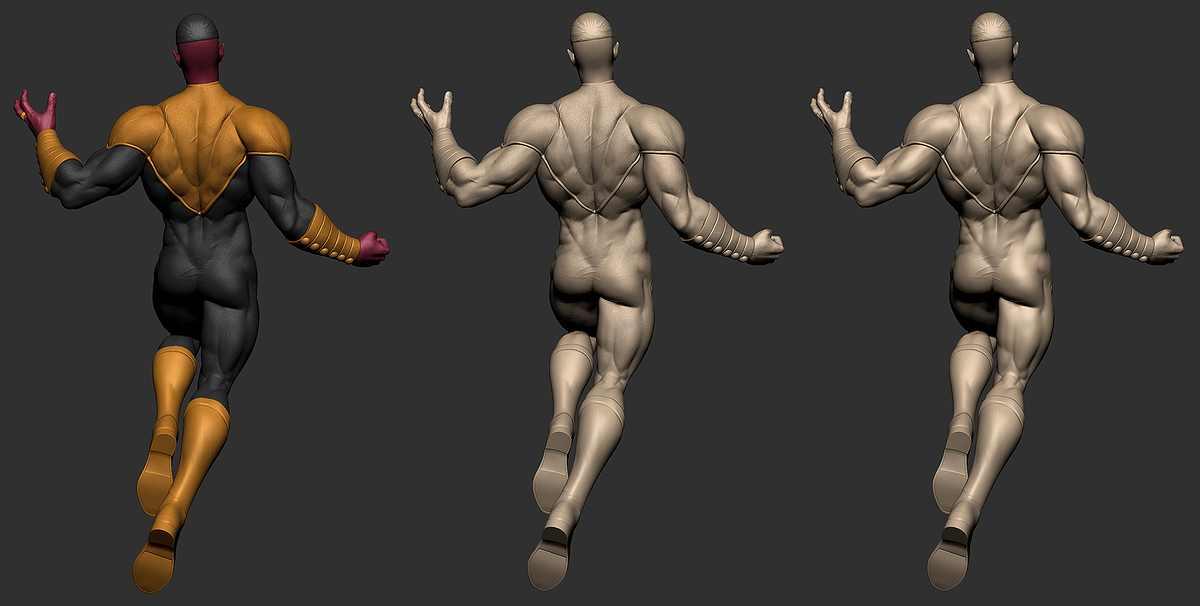Click the head of the left figure

click(197, 35)
